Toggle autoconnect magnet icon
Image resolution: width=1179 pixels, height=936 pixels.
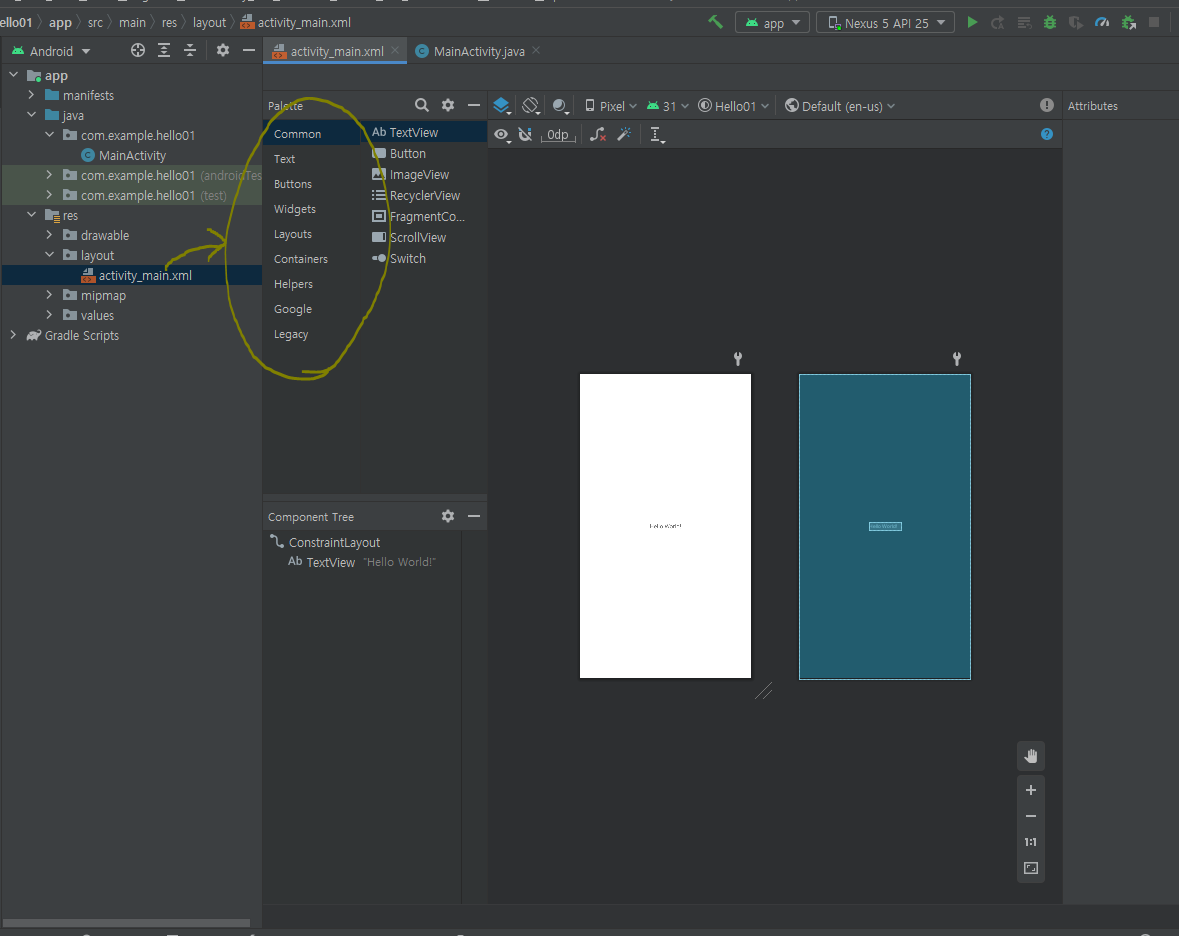click(x=526, y=135)
